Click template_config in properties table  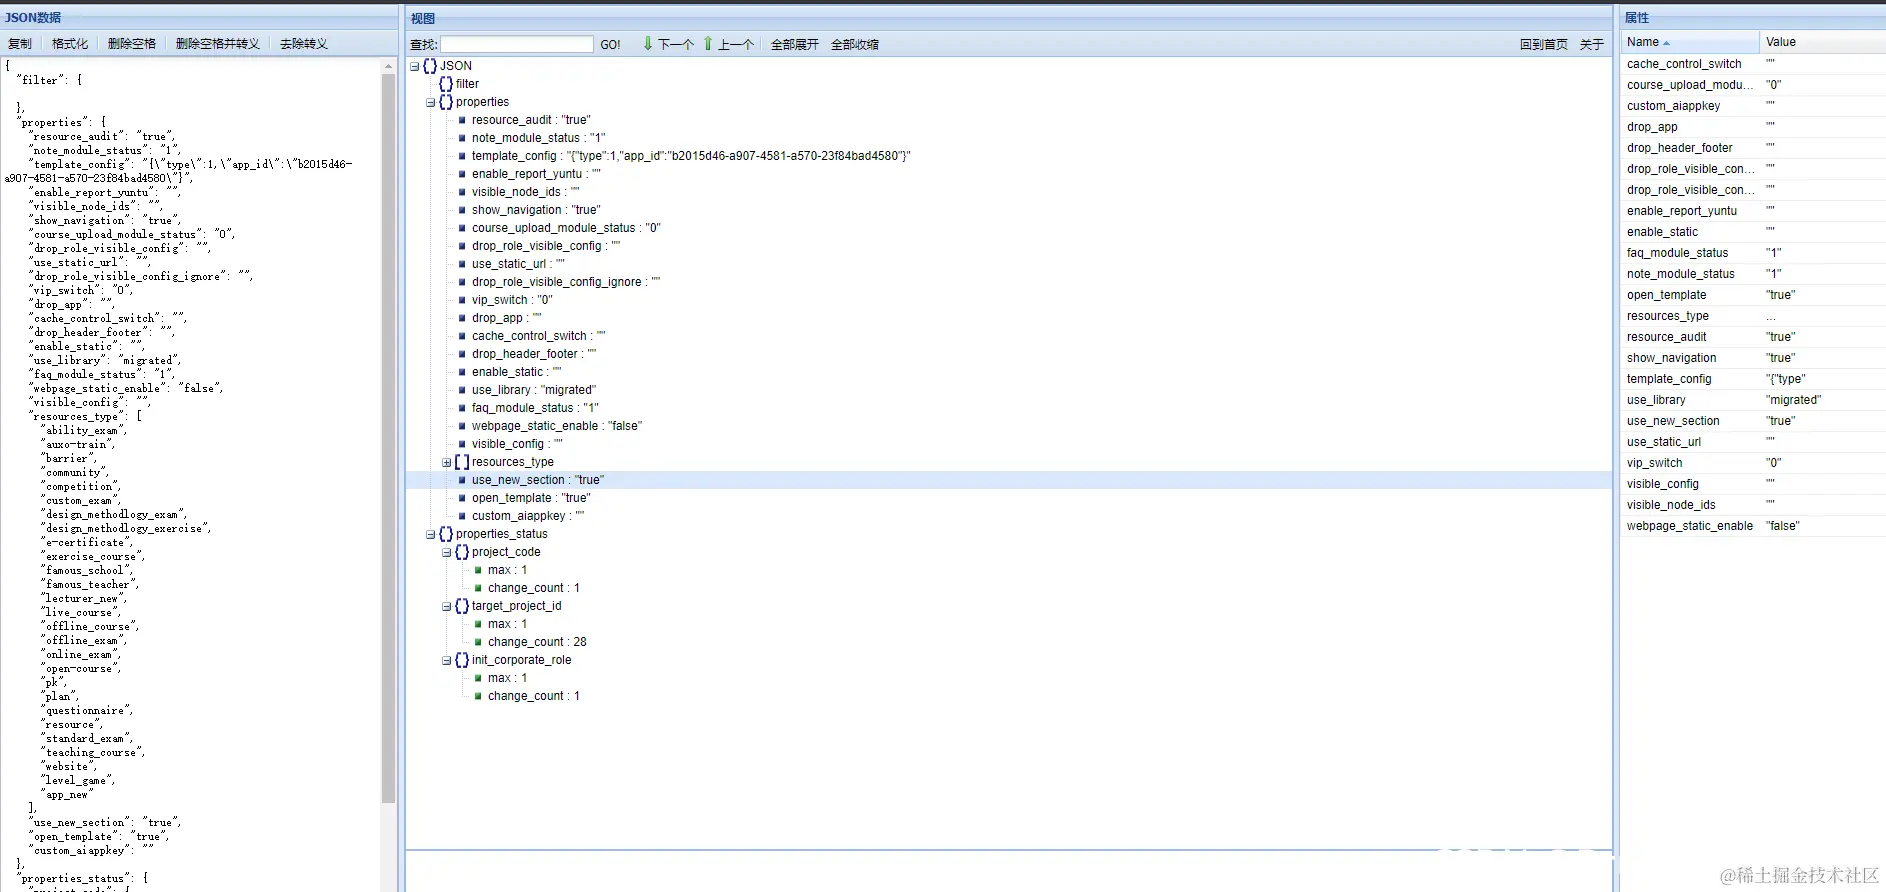(1669, 379)
